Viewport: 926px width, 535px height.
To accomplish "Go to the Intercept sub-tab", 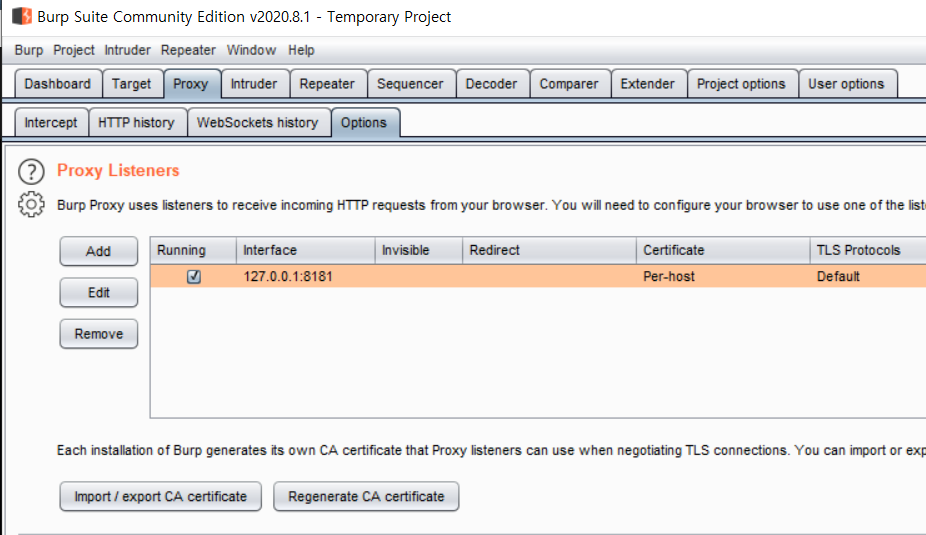I will tap(51, 123).
